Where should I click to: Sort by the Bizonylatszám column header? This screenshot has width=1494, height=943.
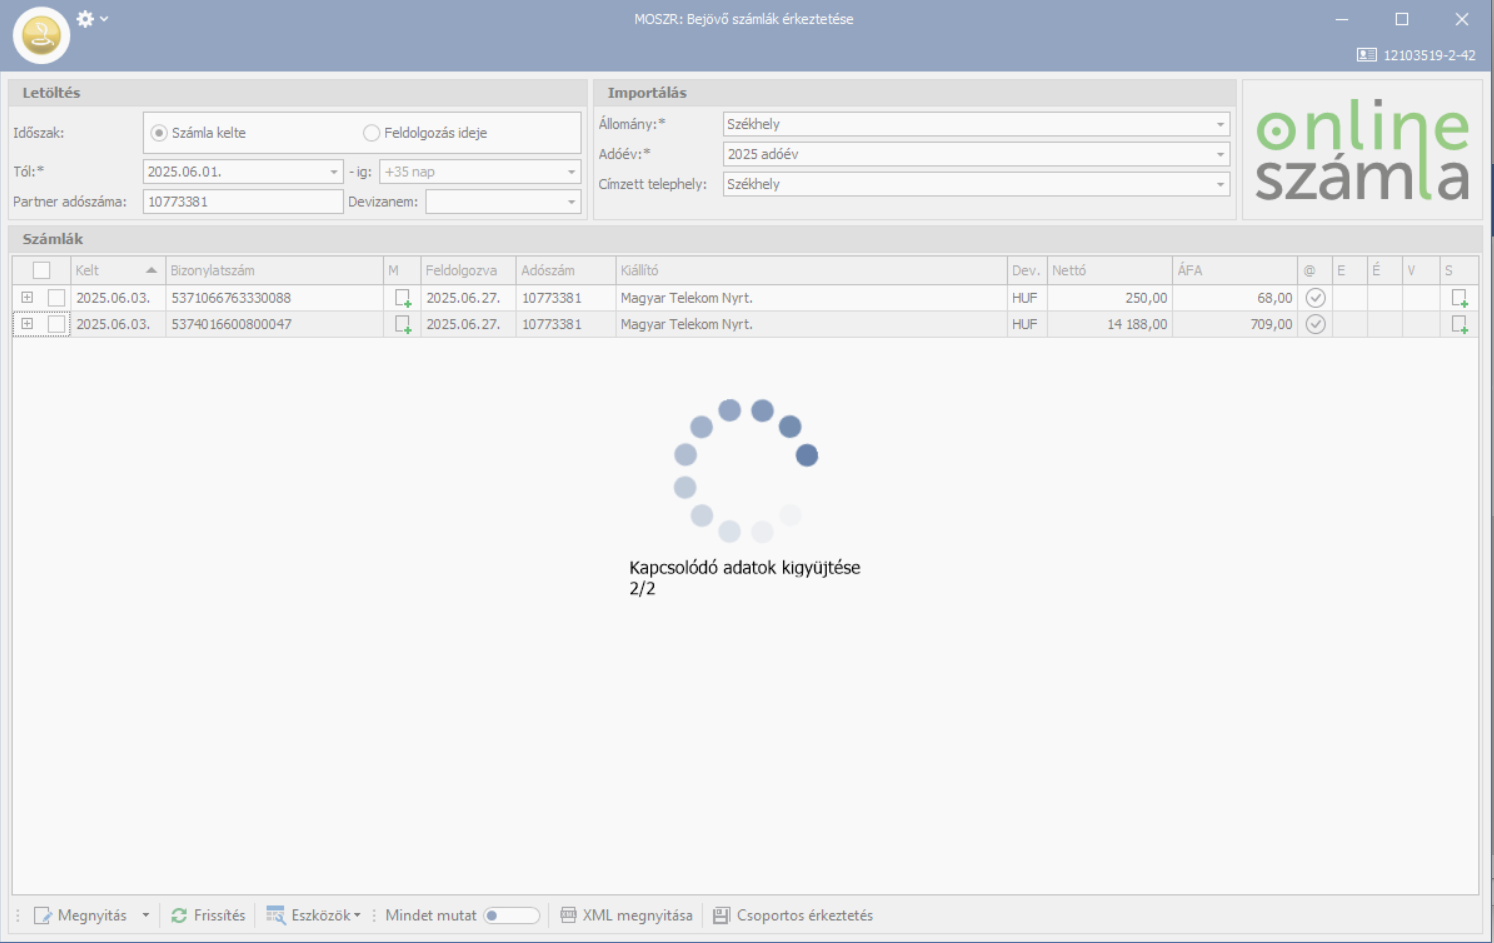274,270
